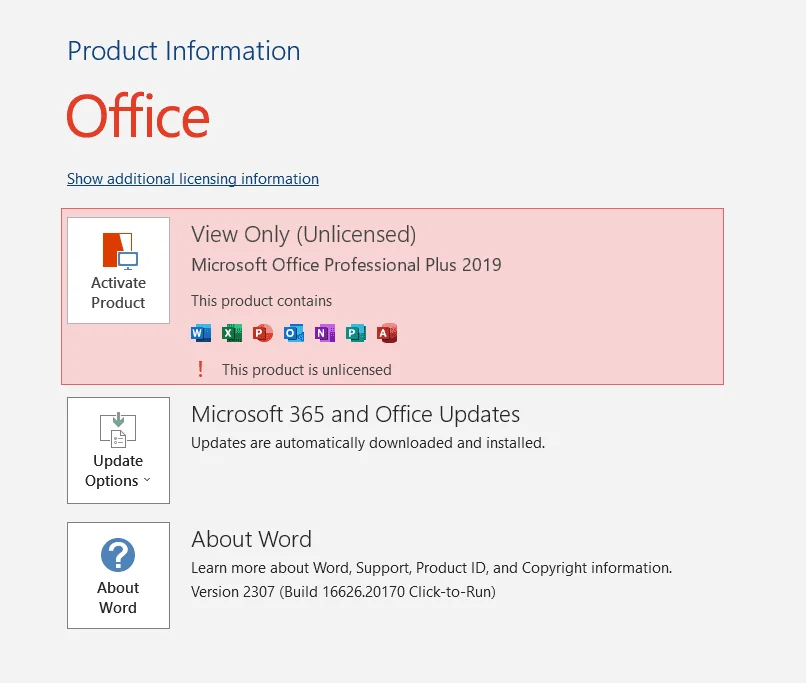
Task: Open Show additional licensing information link
Action: click(193, 179)
